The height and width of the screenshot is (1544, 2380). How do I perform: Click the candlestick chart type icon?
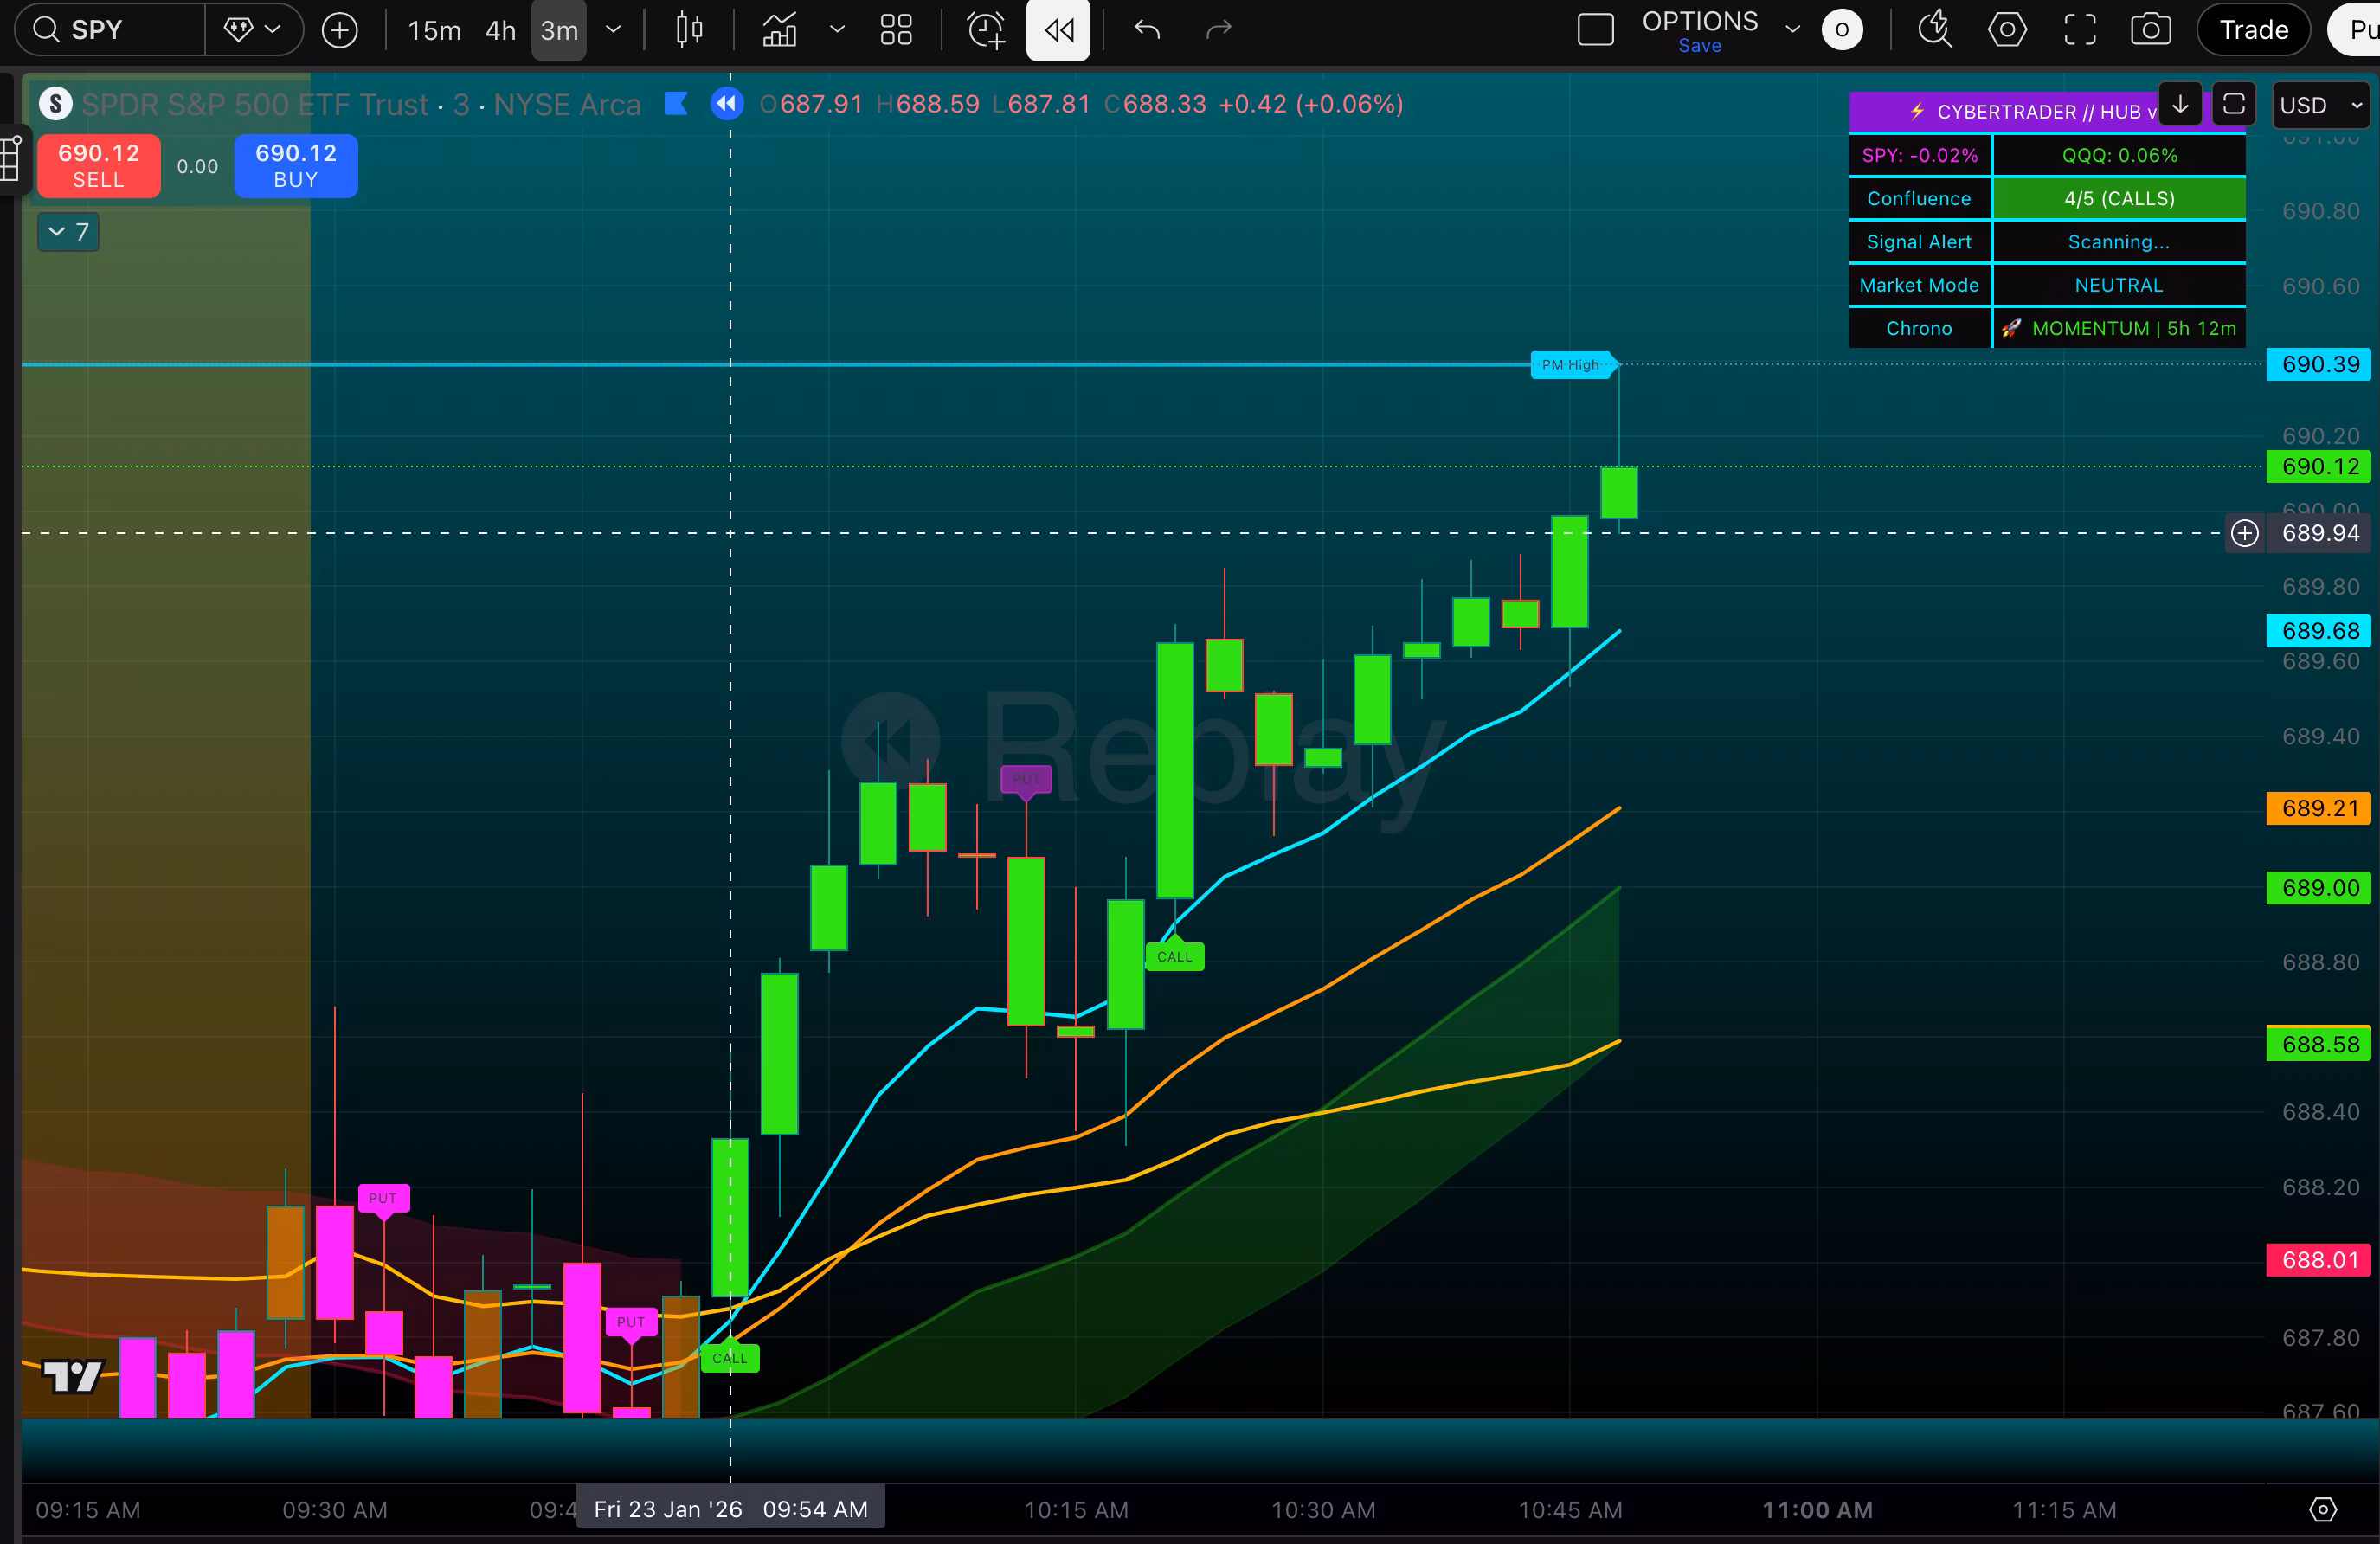pyautogui.click(x=689, y=30)
